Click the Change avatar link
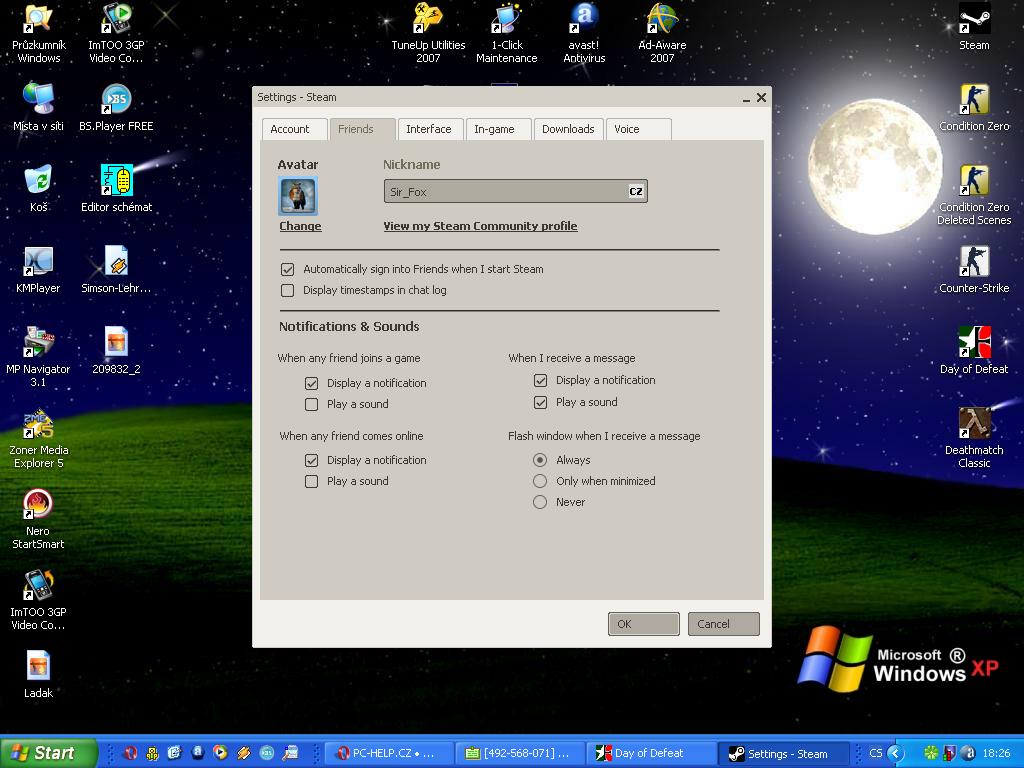1024x768 pixels. click(x=300, y=226)
